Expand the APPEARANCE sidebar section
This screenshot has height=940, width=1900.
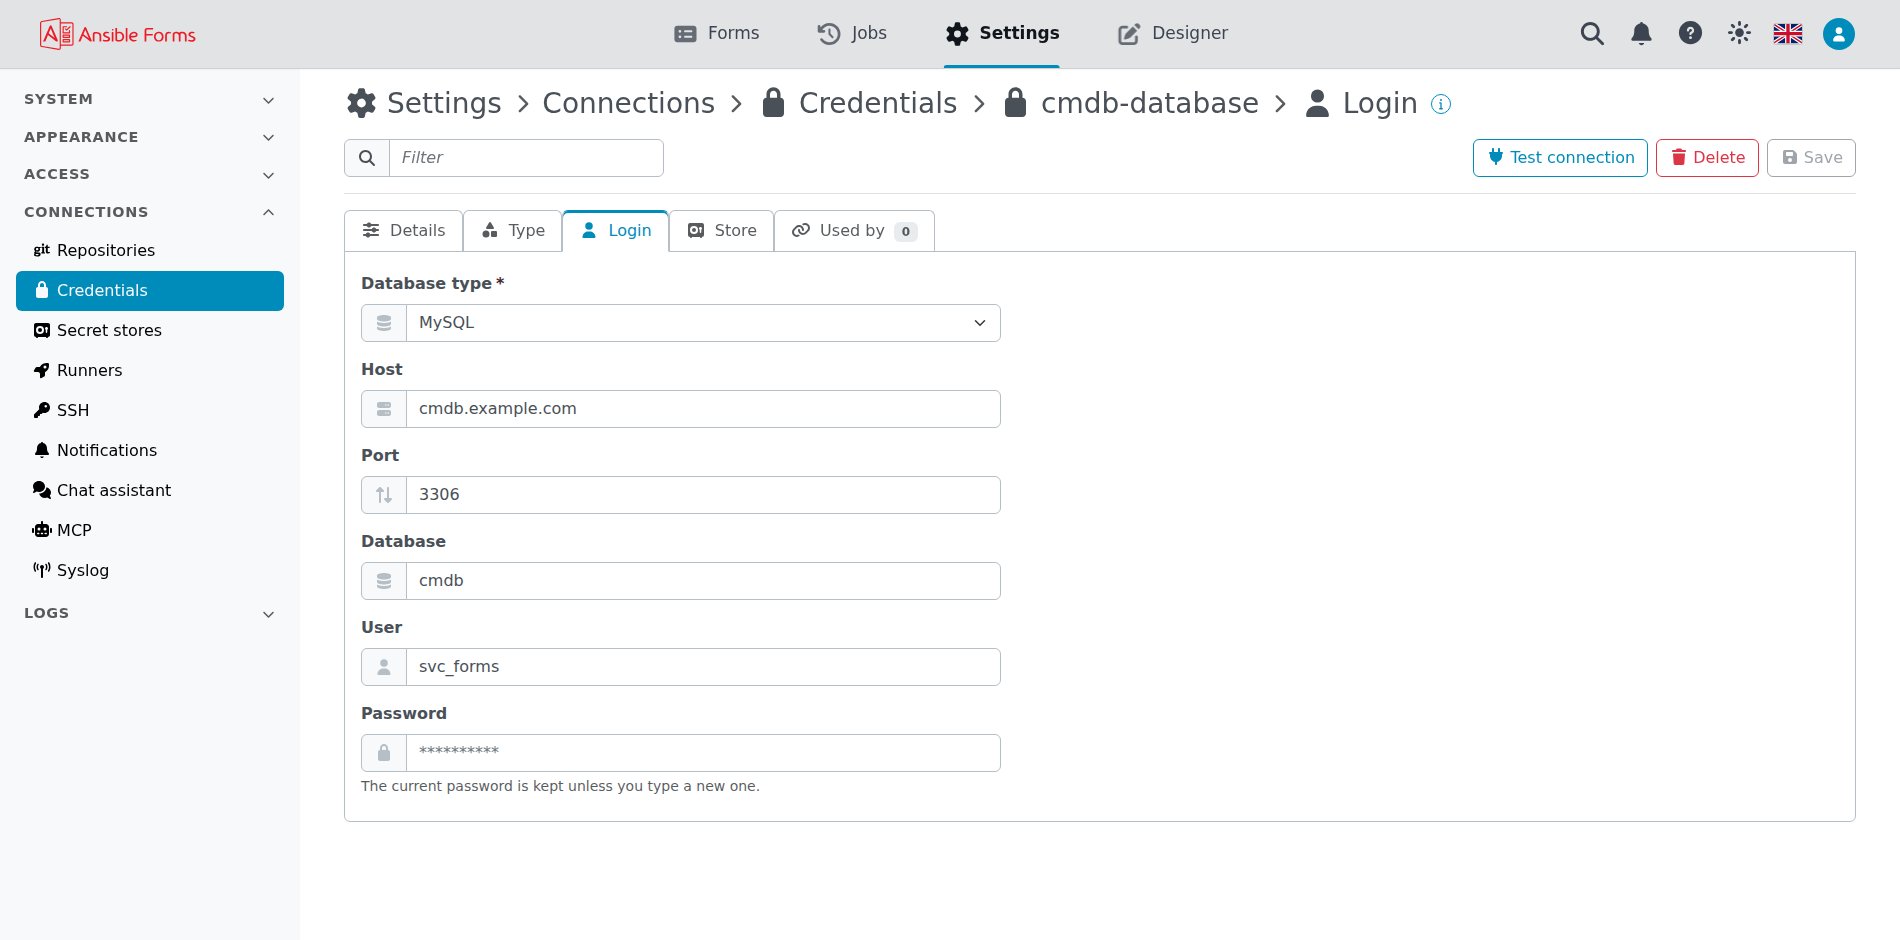(x=150, y=137)
